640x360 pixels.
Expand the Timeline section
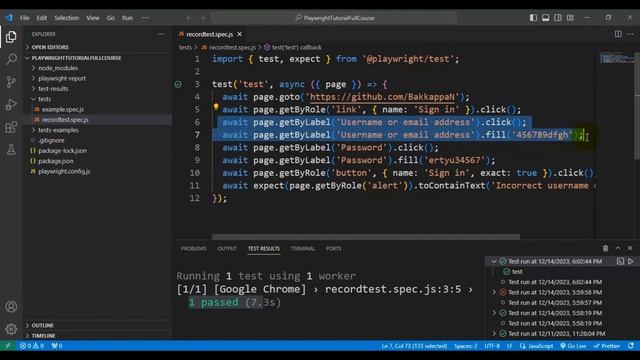pyautogui.click(x=97, y=336)
